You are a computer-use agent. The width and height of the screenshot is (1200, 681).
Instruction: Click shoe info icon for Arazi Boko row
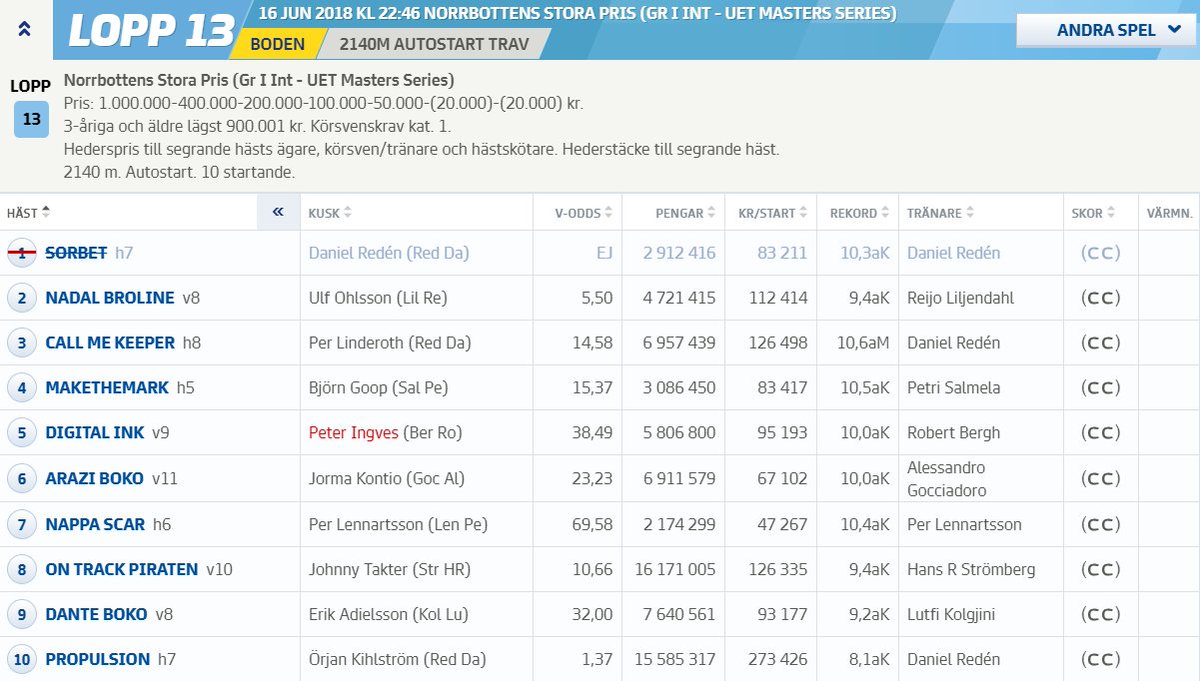pos(1101,480)
